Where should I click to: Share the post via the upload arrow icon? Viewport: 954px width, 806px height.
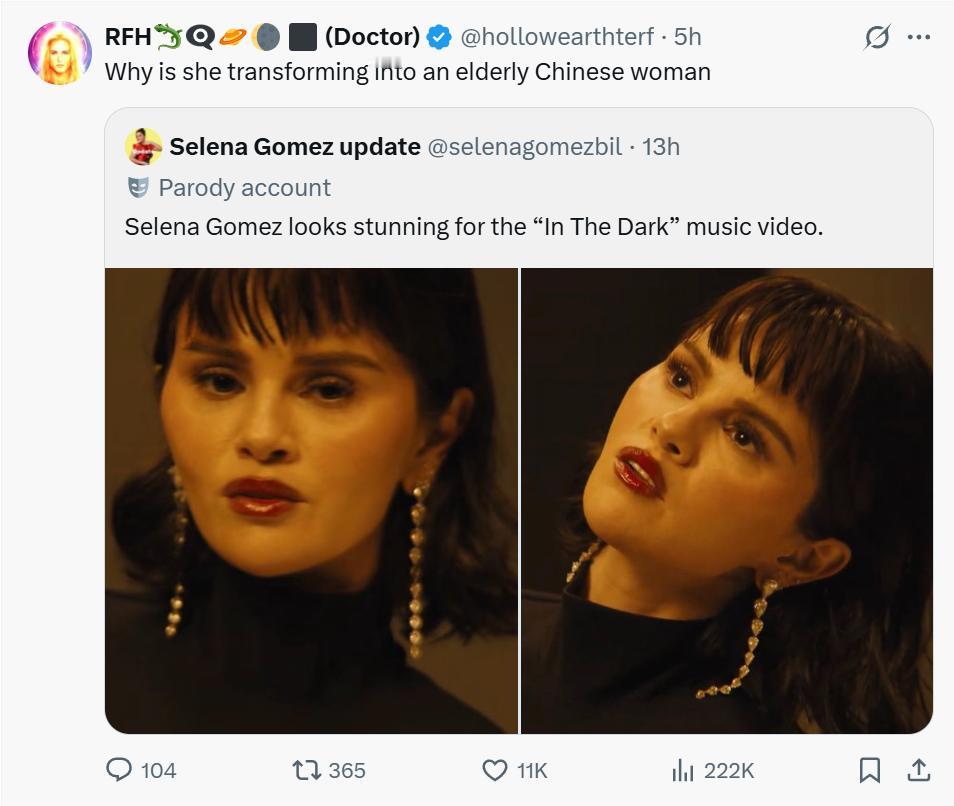[x=917, y=769]
